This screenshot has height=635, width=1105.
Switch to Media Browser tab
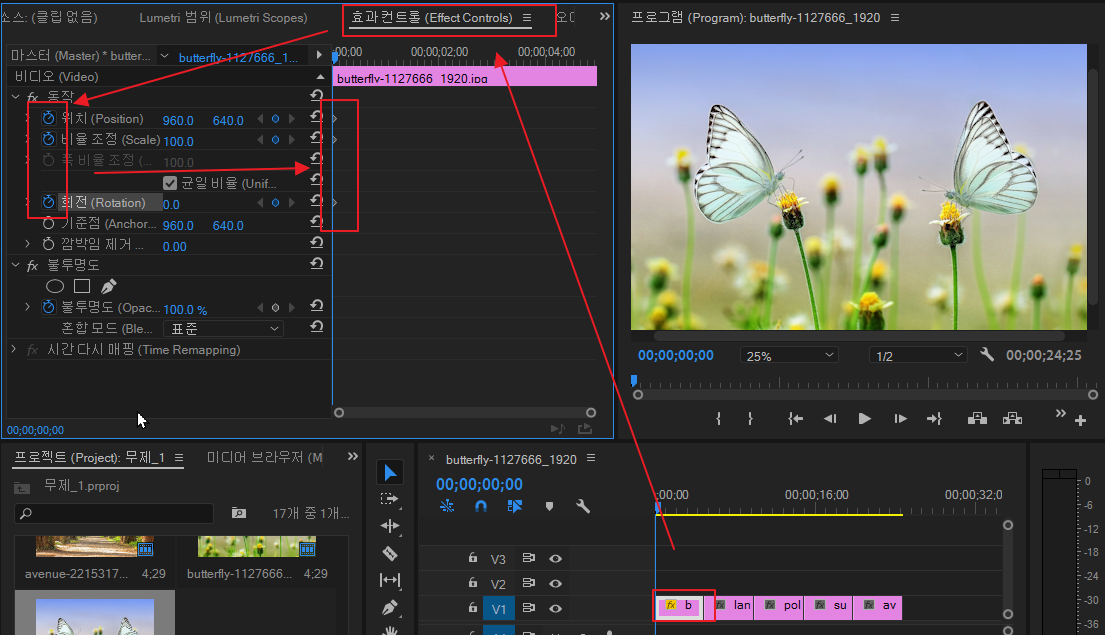point(264,457)
